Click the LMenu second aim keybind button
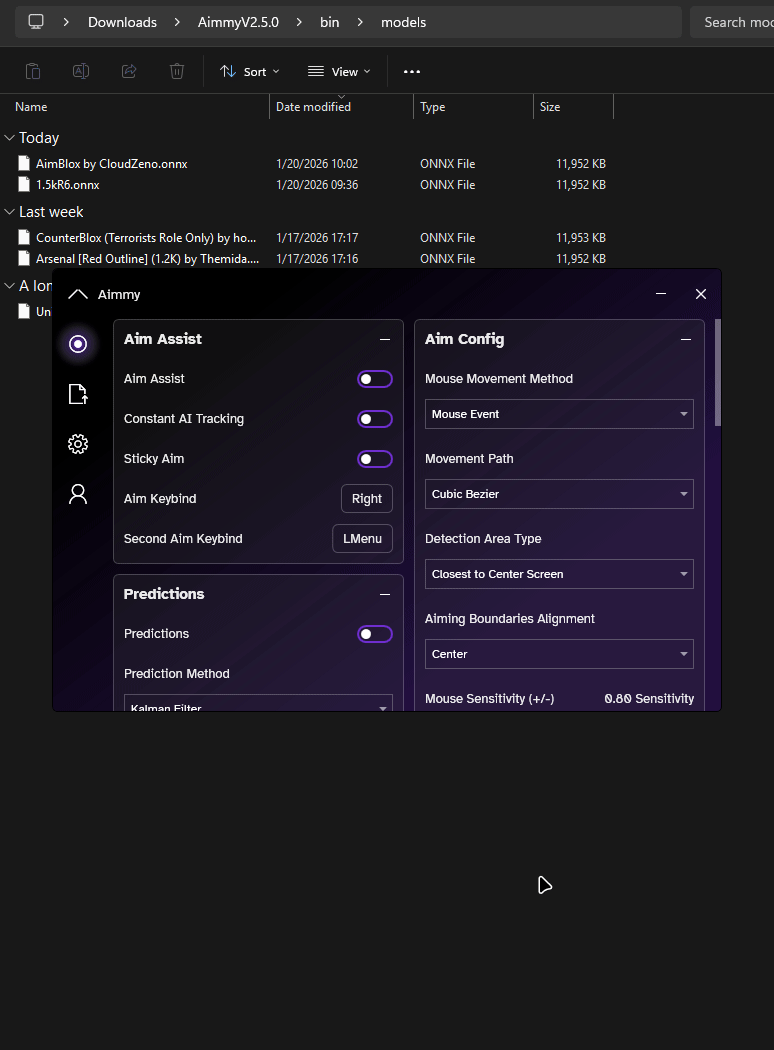774x1050 pixels. 362,538
